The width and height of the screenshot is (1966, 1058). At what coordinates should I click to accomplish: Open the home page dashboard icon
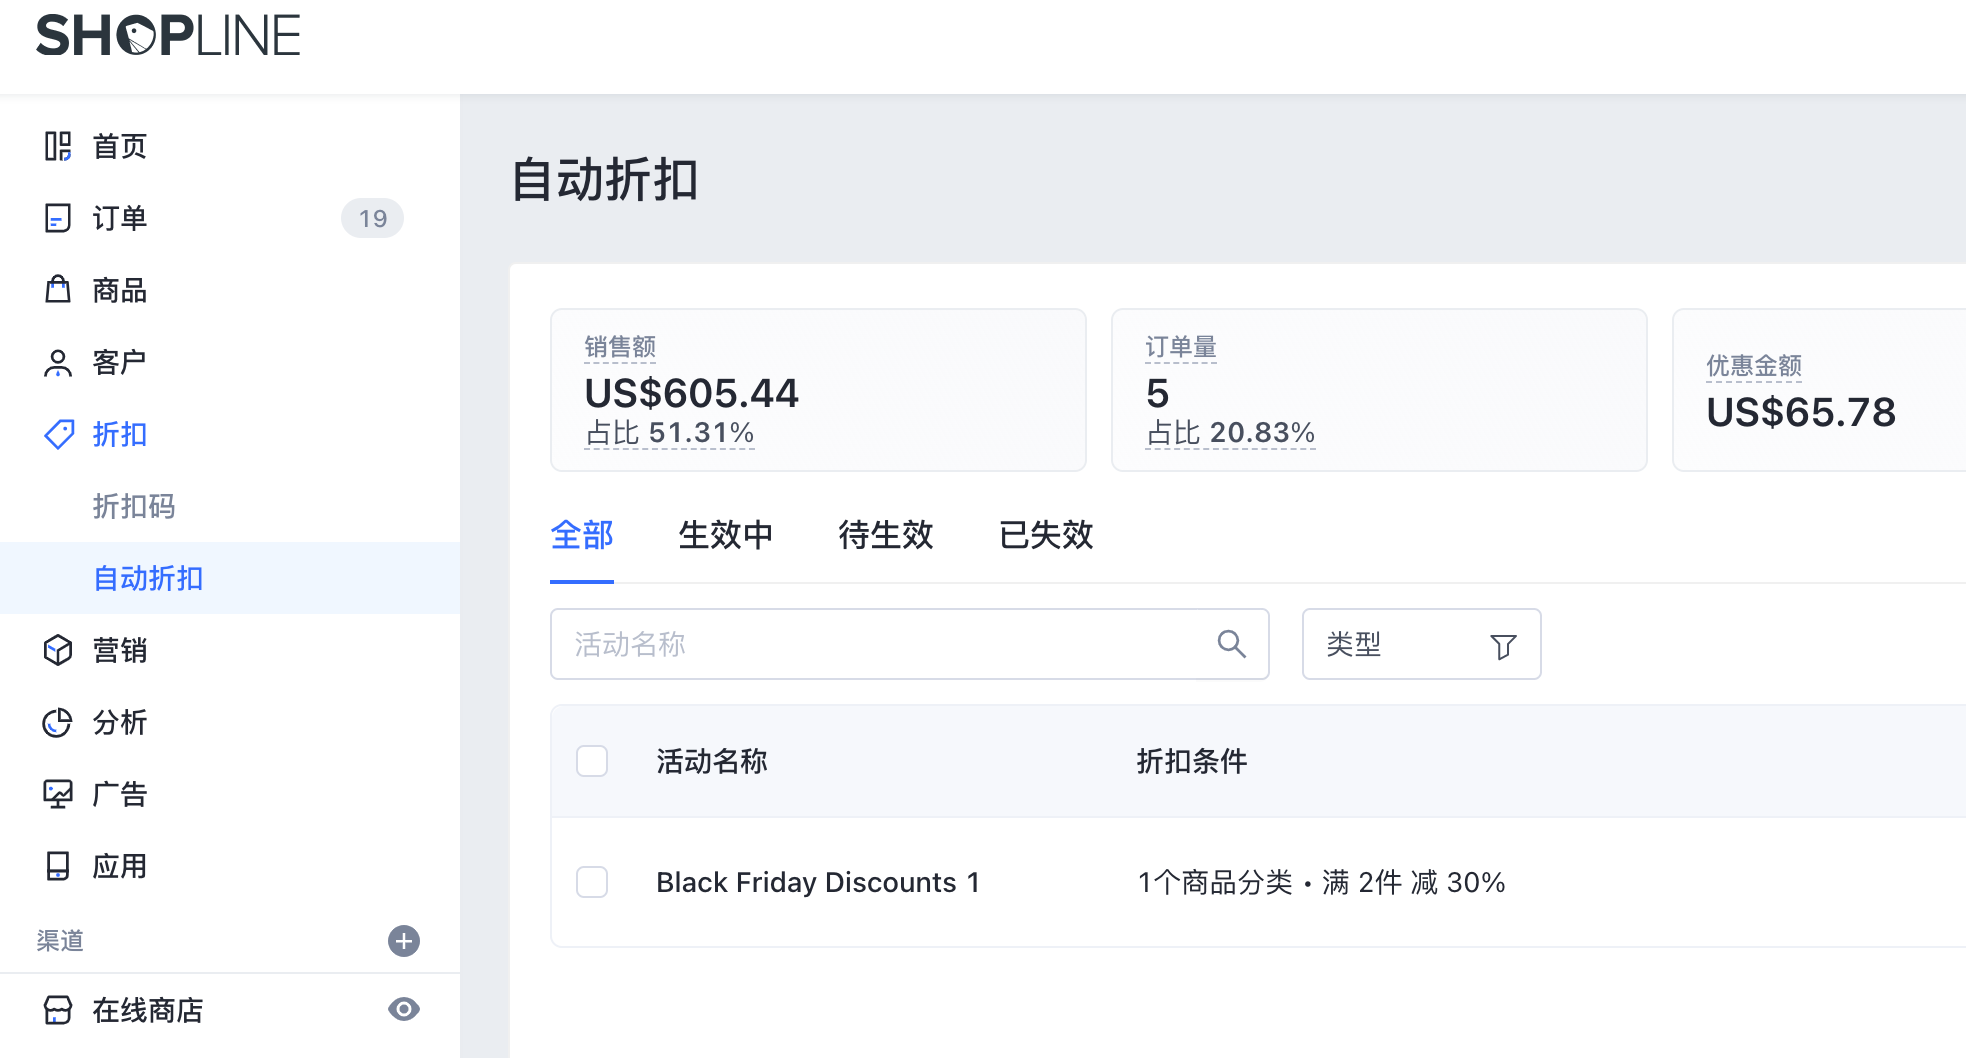pyautogui.click(x=58, y=146)
